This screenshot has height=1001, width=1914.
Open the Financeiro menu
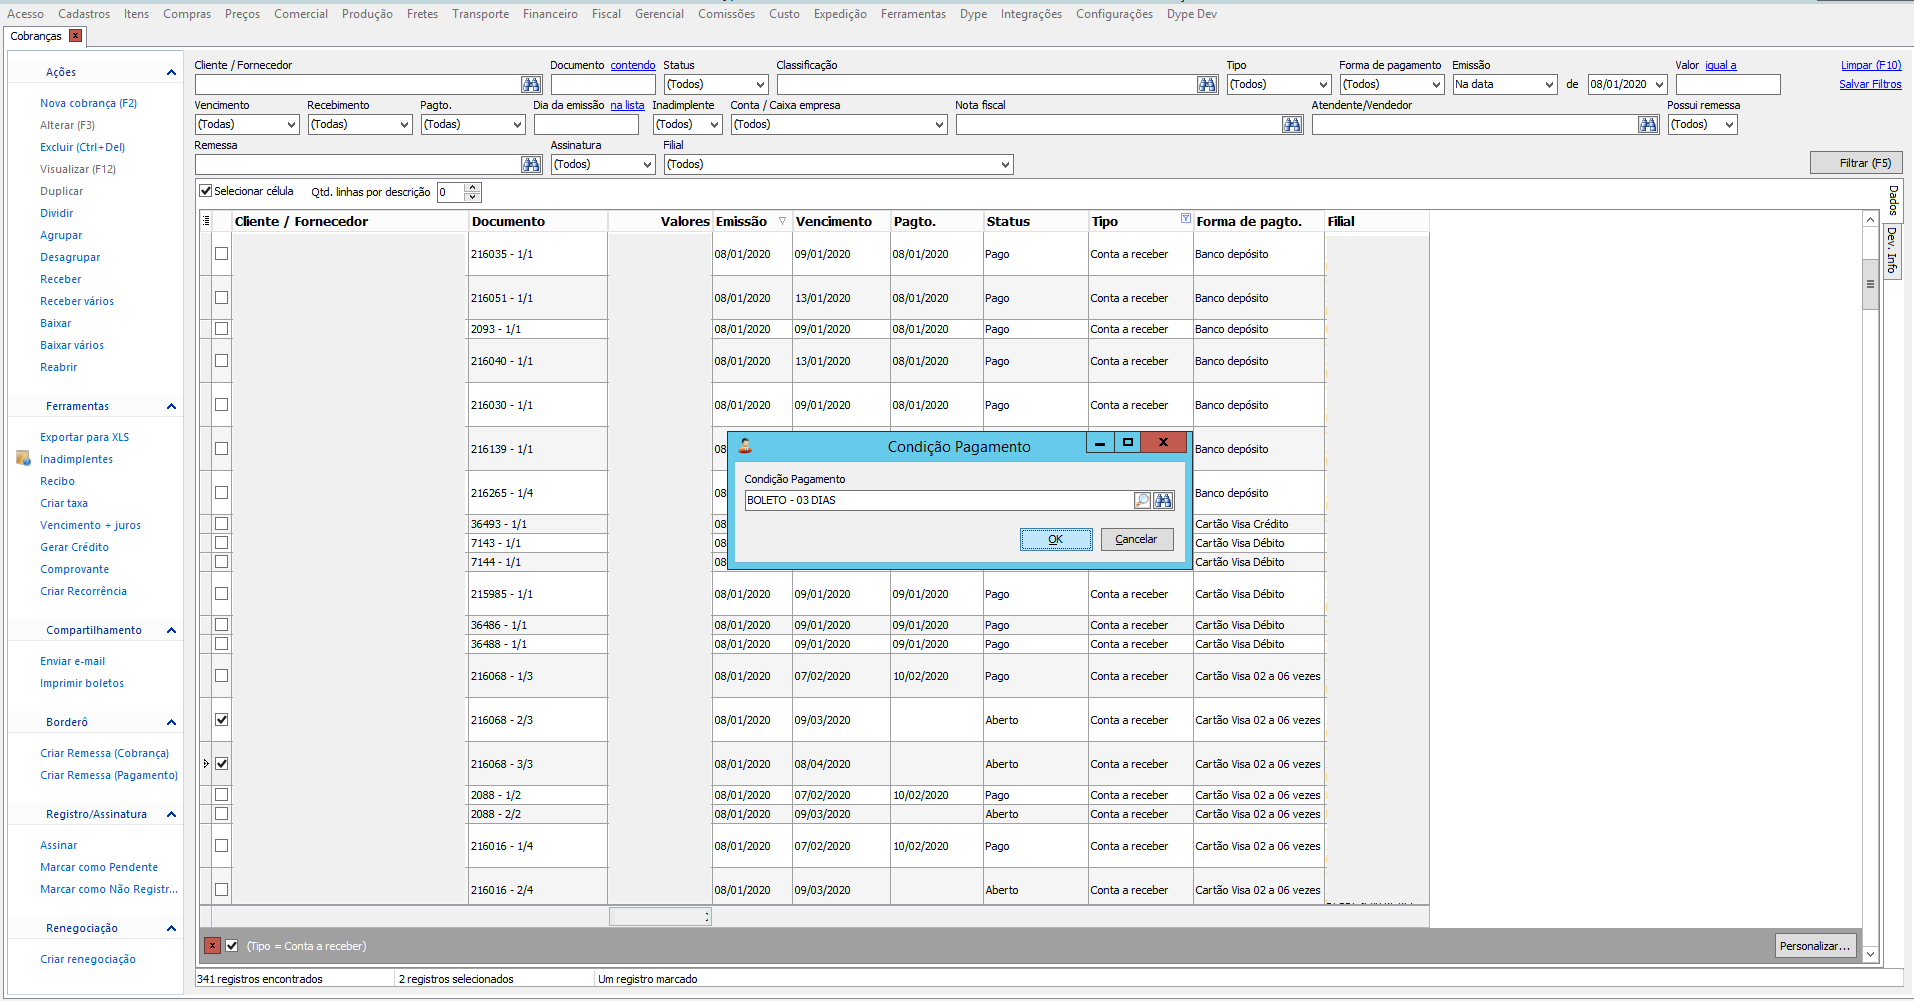coord(550,14)
